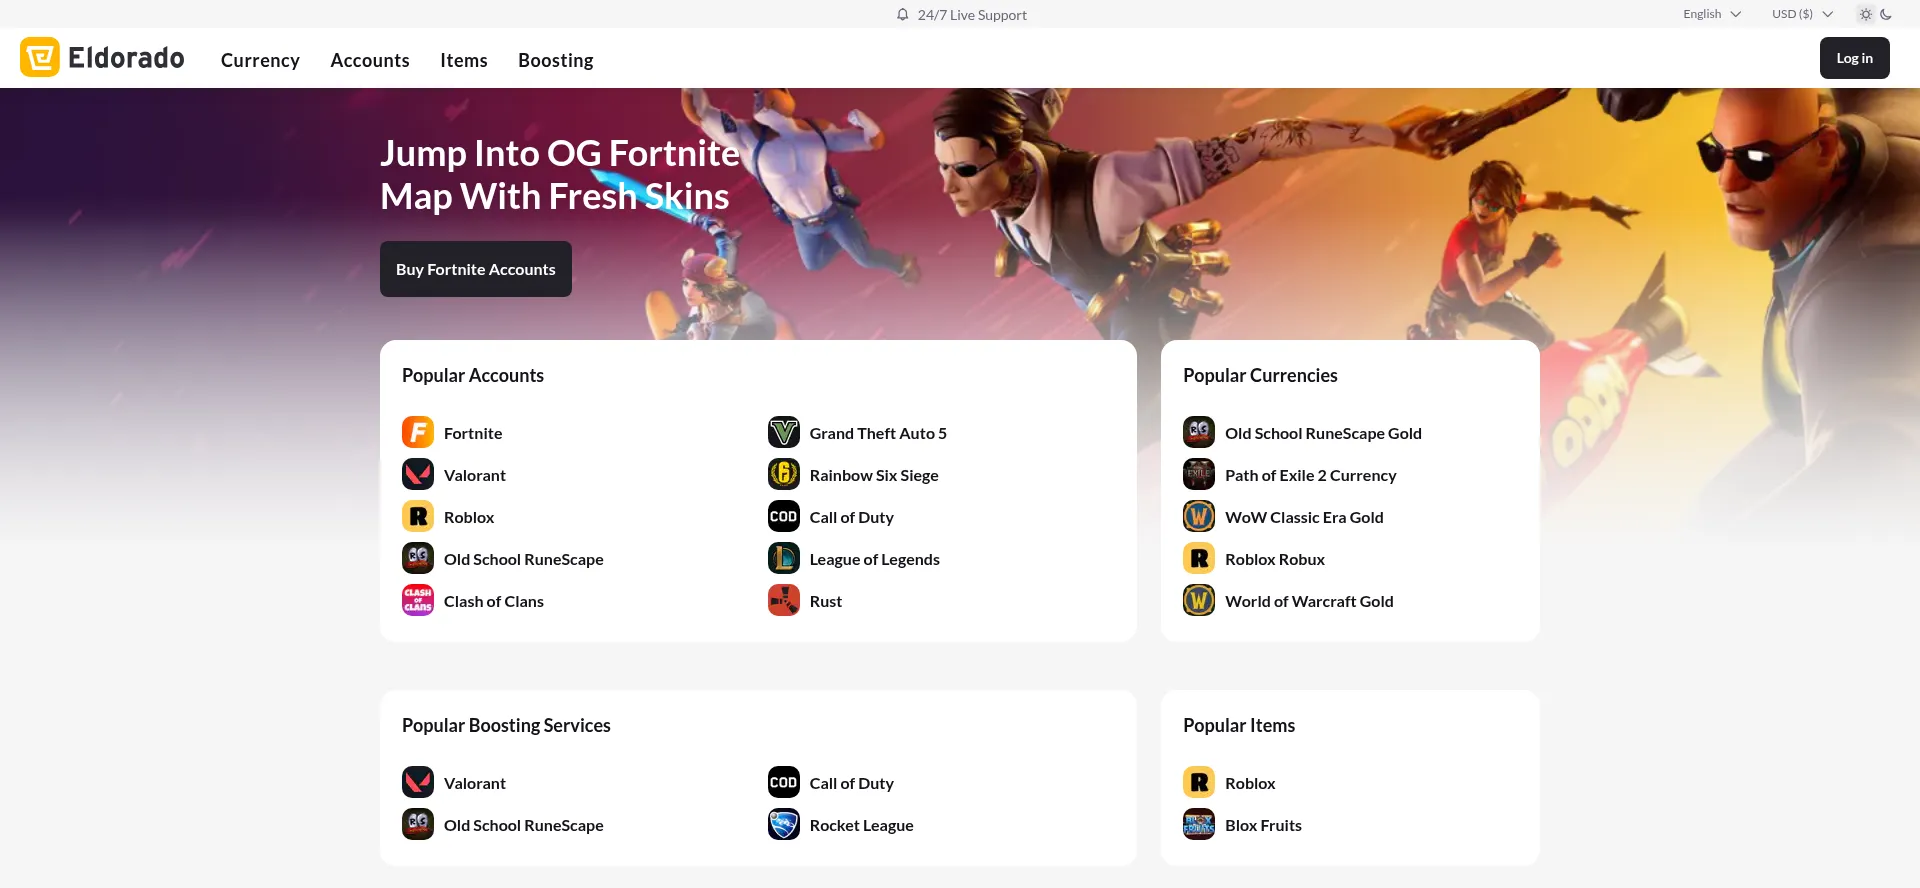Click Valorant icon under Popular Boosting Services
Image resolution: width=1920 pixels, height=888 pixels.
(418, 782)
